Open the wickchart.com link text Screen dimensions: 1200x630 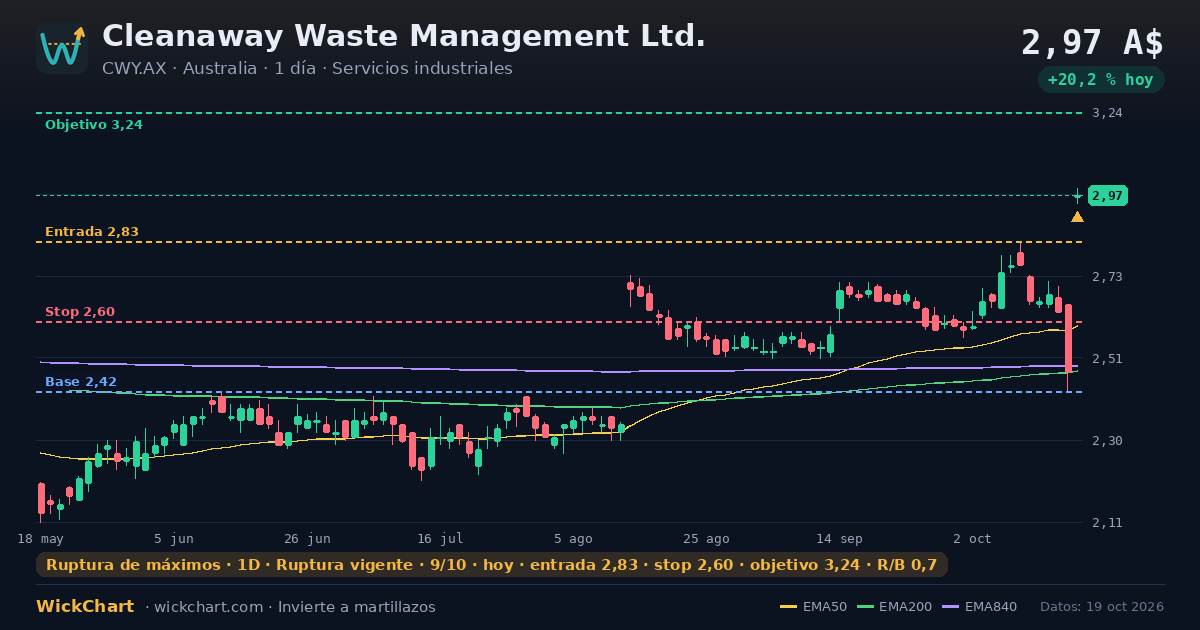coord(210,607)
